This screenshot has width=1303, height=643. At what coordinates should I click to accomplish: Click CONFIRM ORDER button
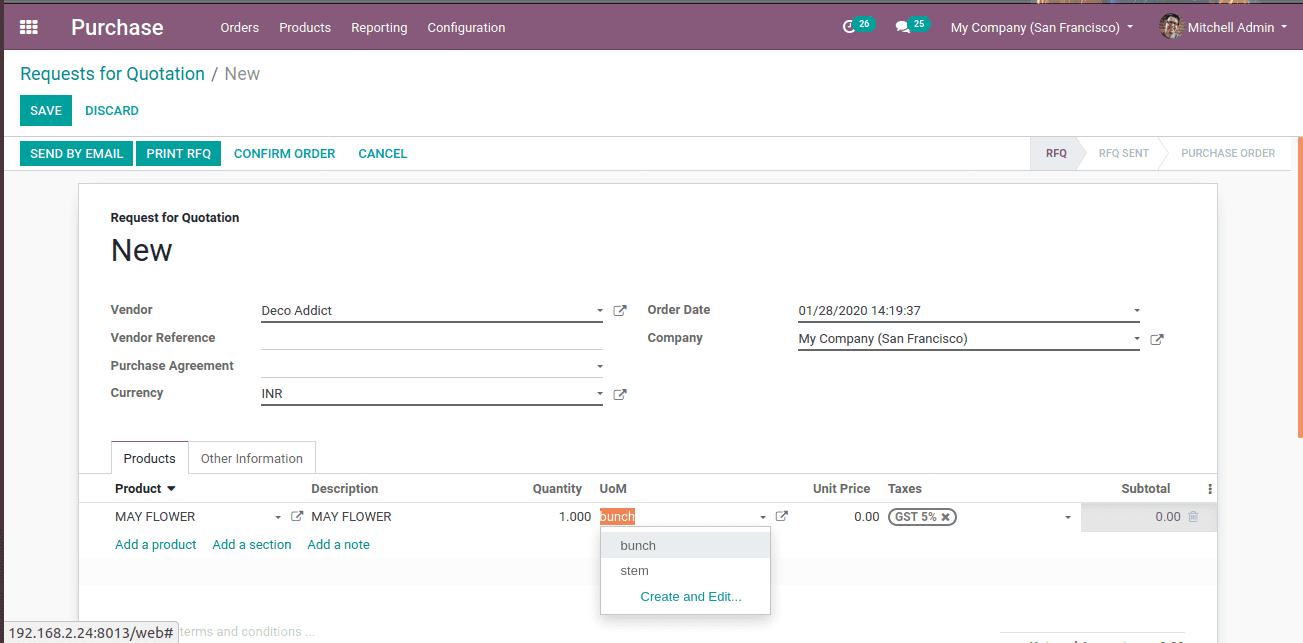[285, 153]
